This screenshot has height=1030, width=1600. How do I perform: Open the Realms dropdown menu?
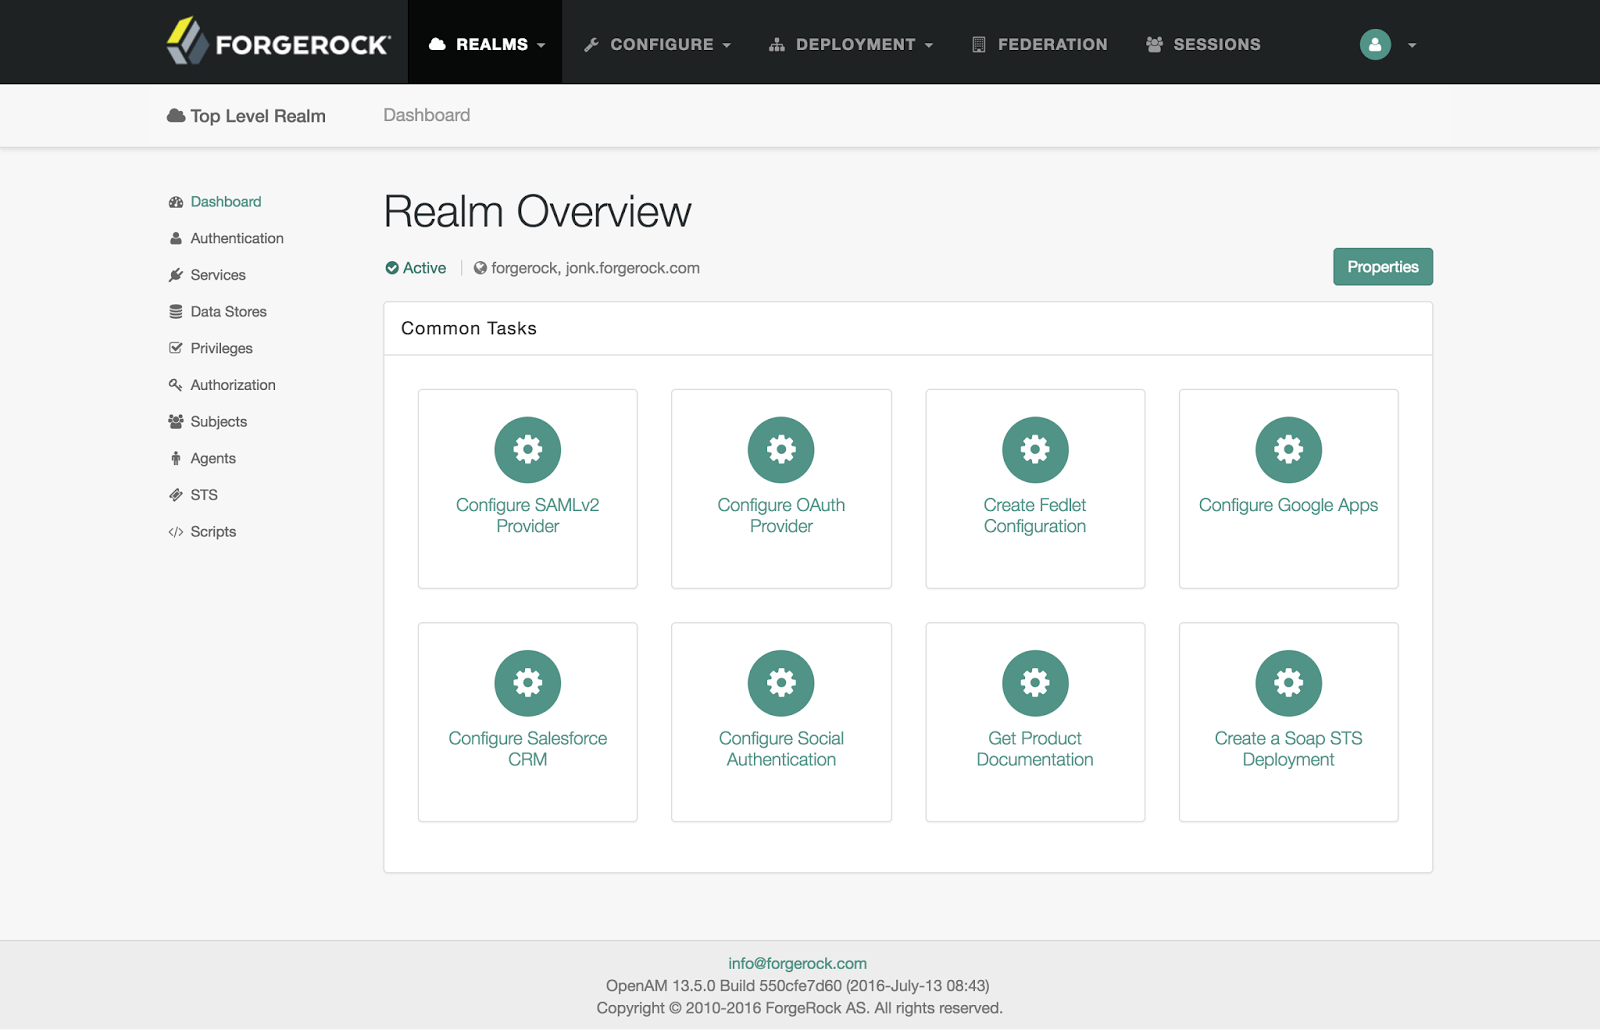pyautogui.click(x=486, y=44)
